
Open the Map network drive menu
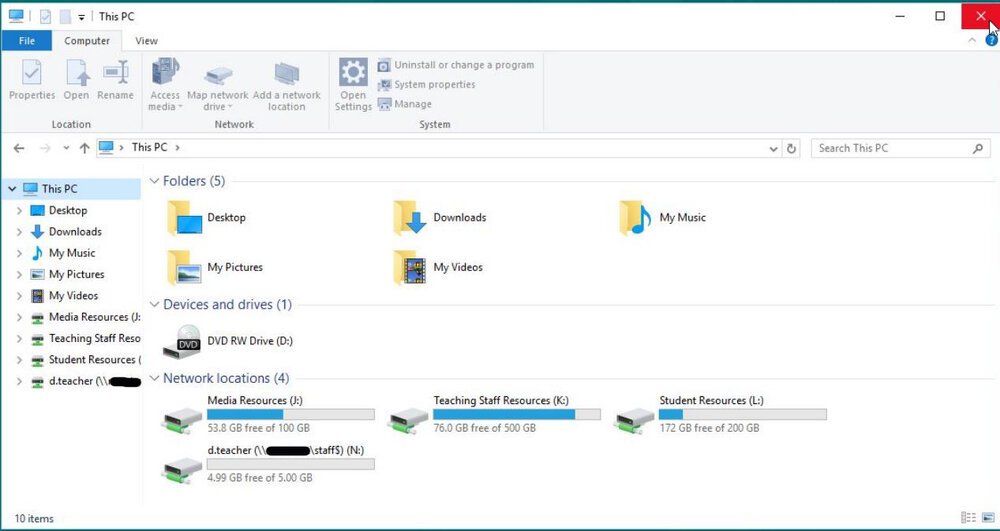218,85
